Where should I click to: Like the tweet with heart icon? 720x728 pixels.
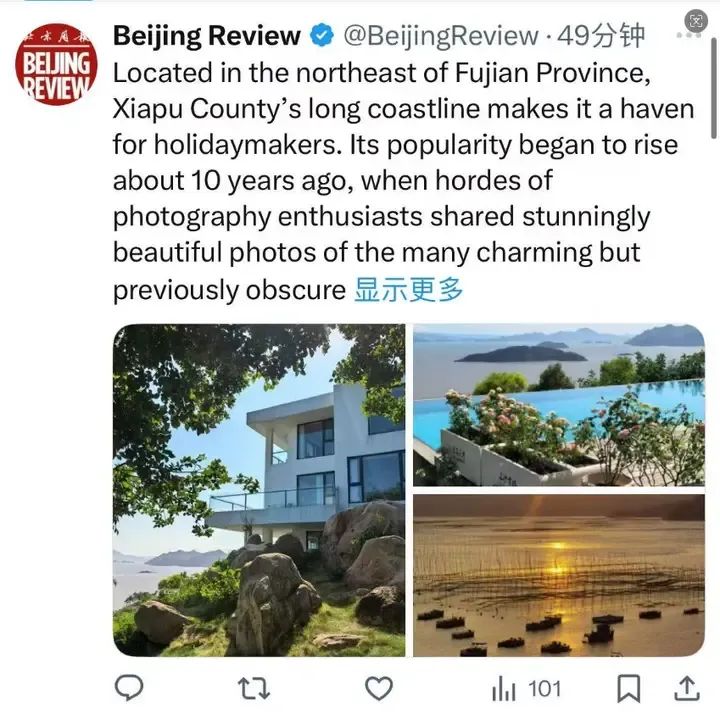379,688
